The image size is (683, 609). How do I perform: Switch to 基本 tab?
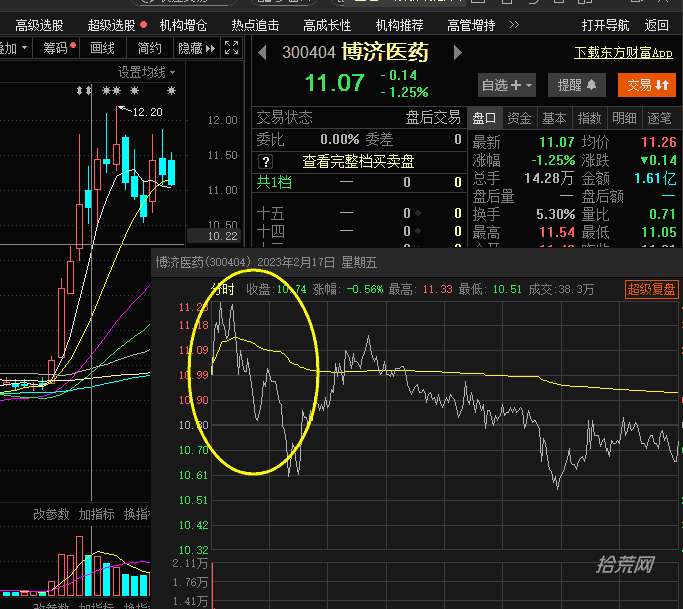pos(555,118)
